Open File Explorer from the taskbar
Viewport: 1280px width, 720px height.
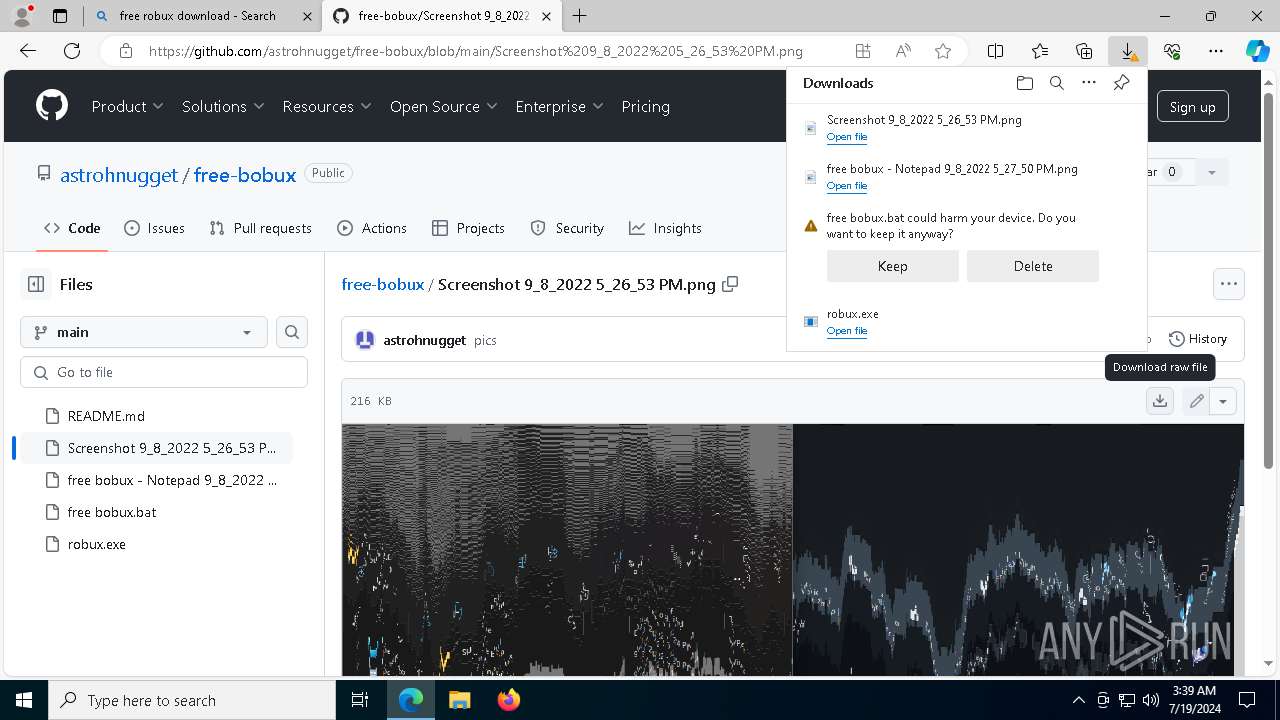[x=459, y=700]
